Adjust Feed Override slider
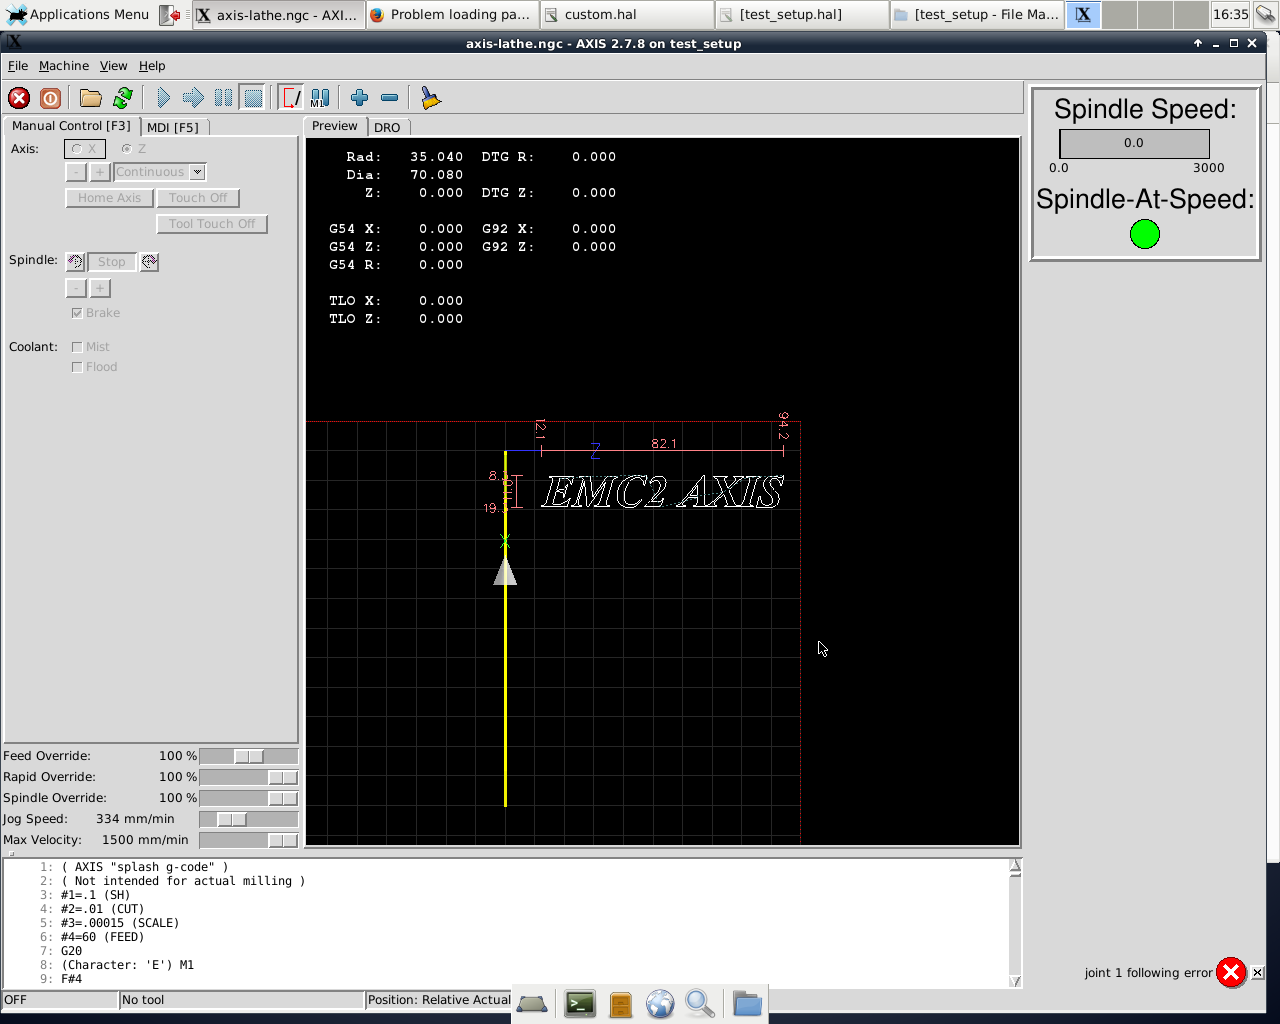The image size is (1280, 1024). [x=249, y=756]
